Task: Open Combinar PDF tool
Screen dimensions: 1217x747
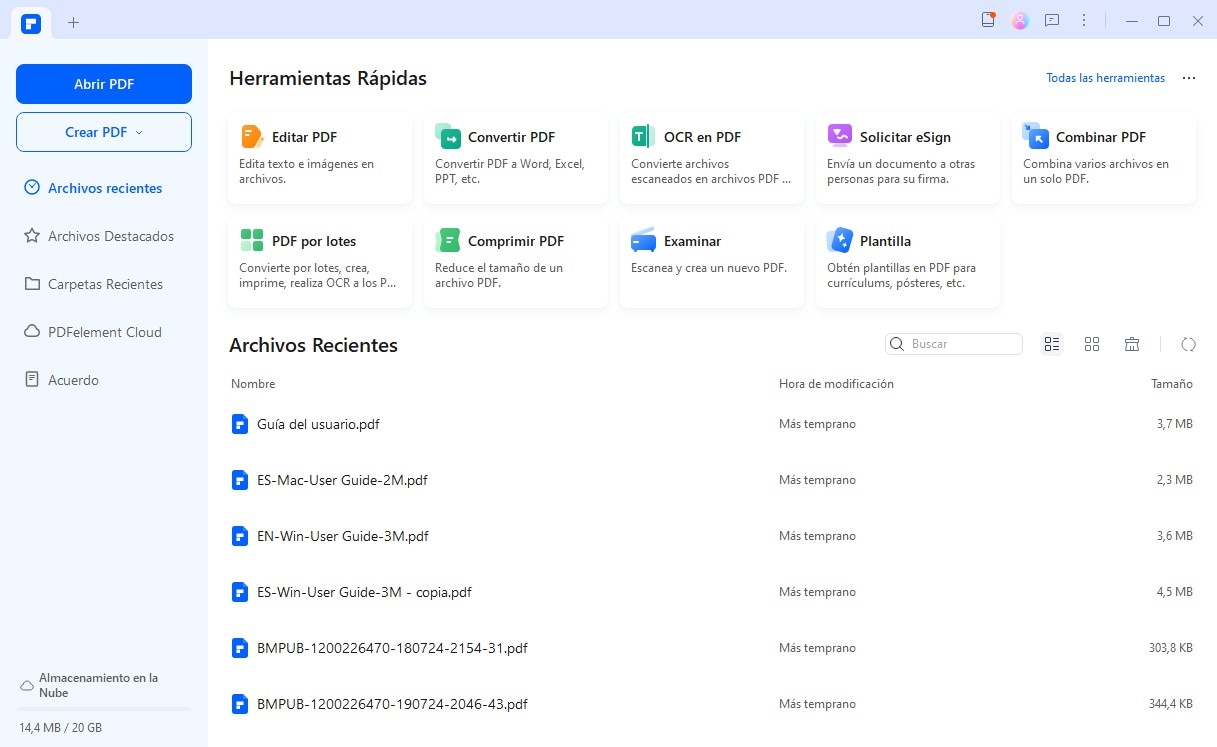Action: [x=1104, y=158]
